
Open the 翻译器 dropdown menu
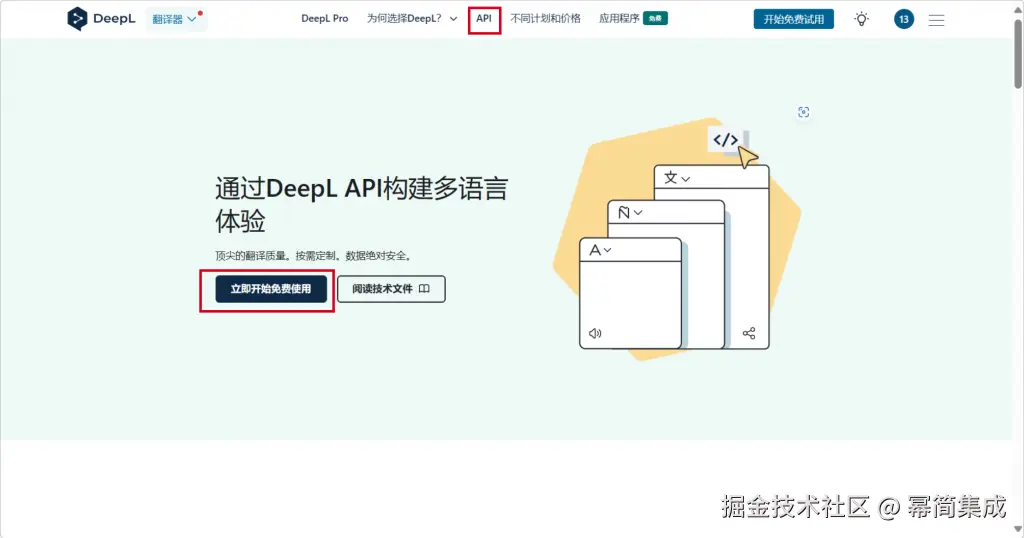click(174, 19)
